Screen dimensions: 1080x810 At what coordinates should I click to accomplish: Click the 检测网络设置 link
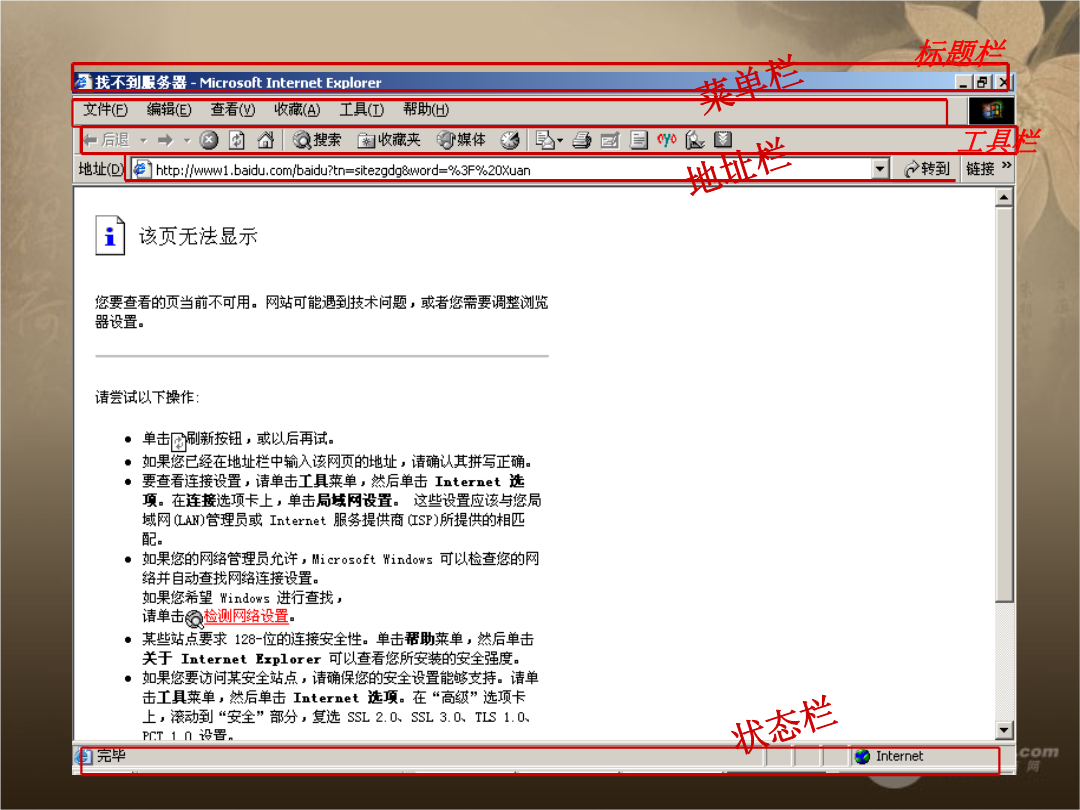(x=246, y=616)
